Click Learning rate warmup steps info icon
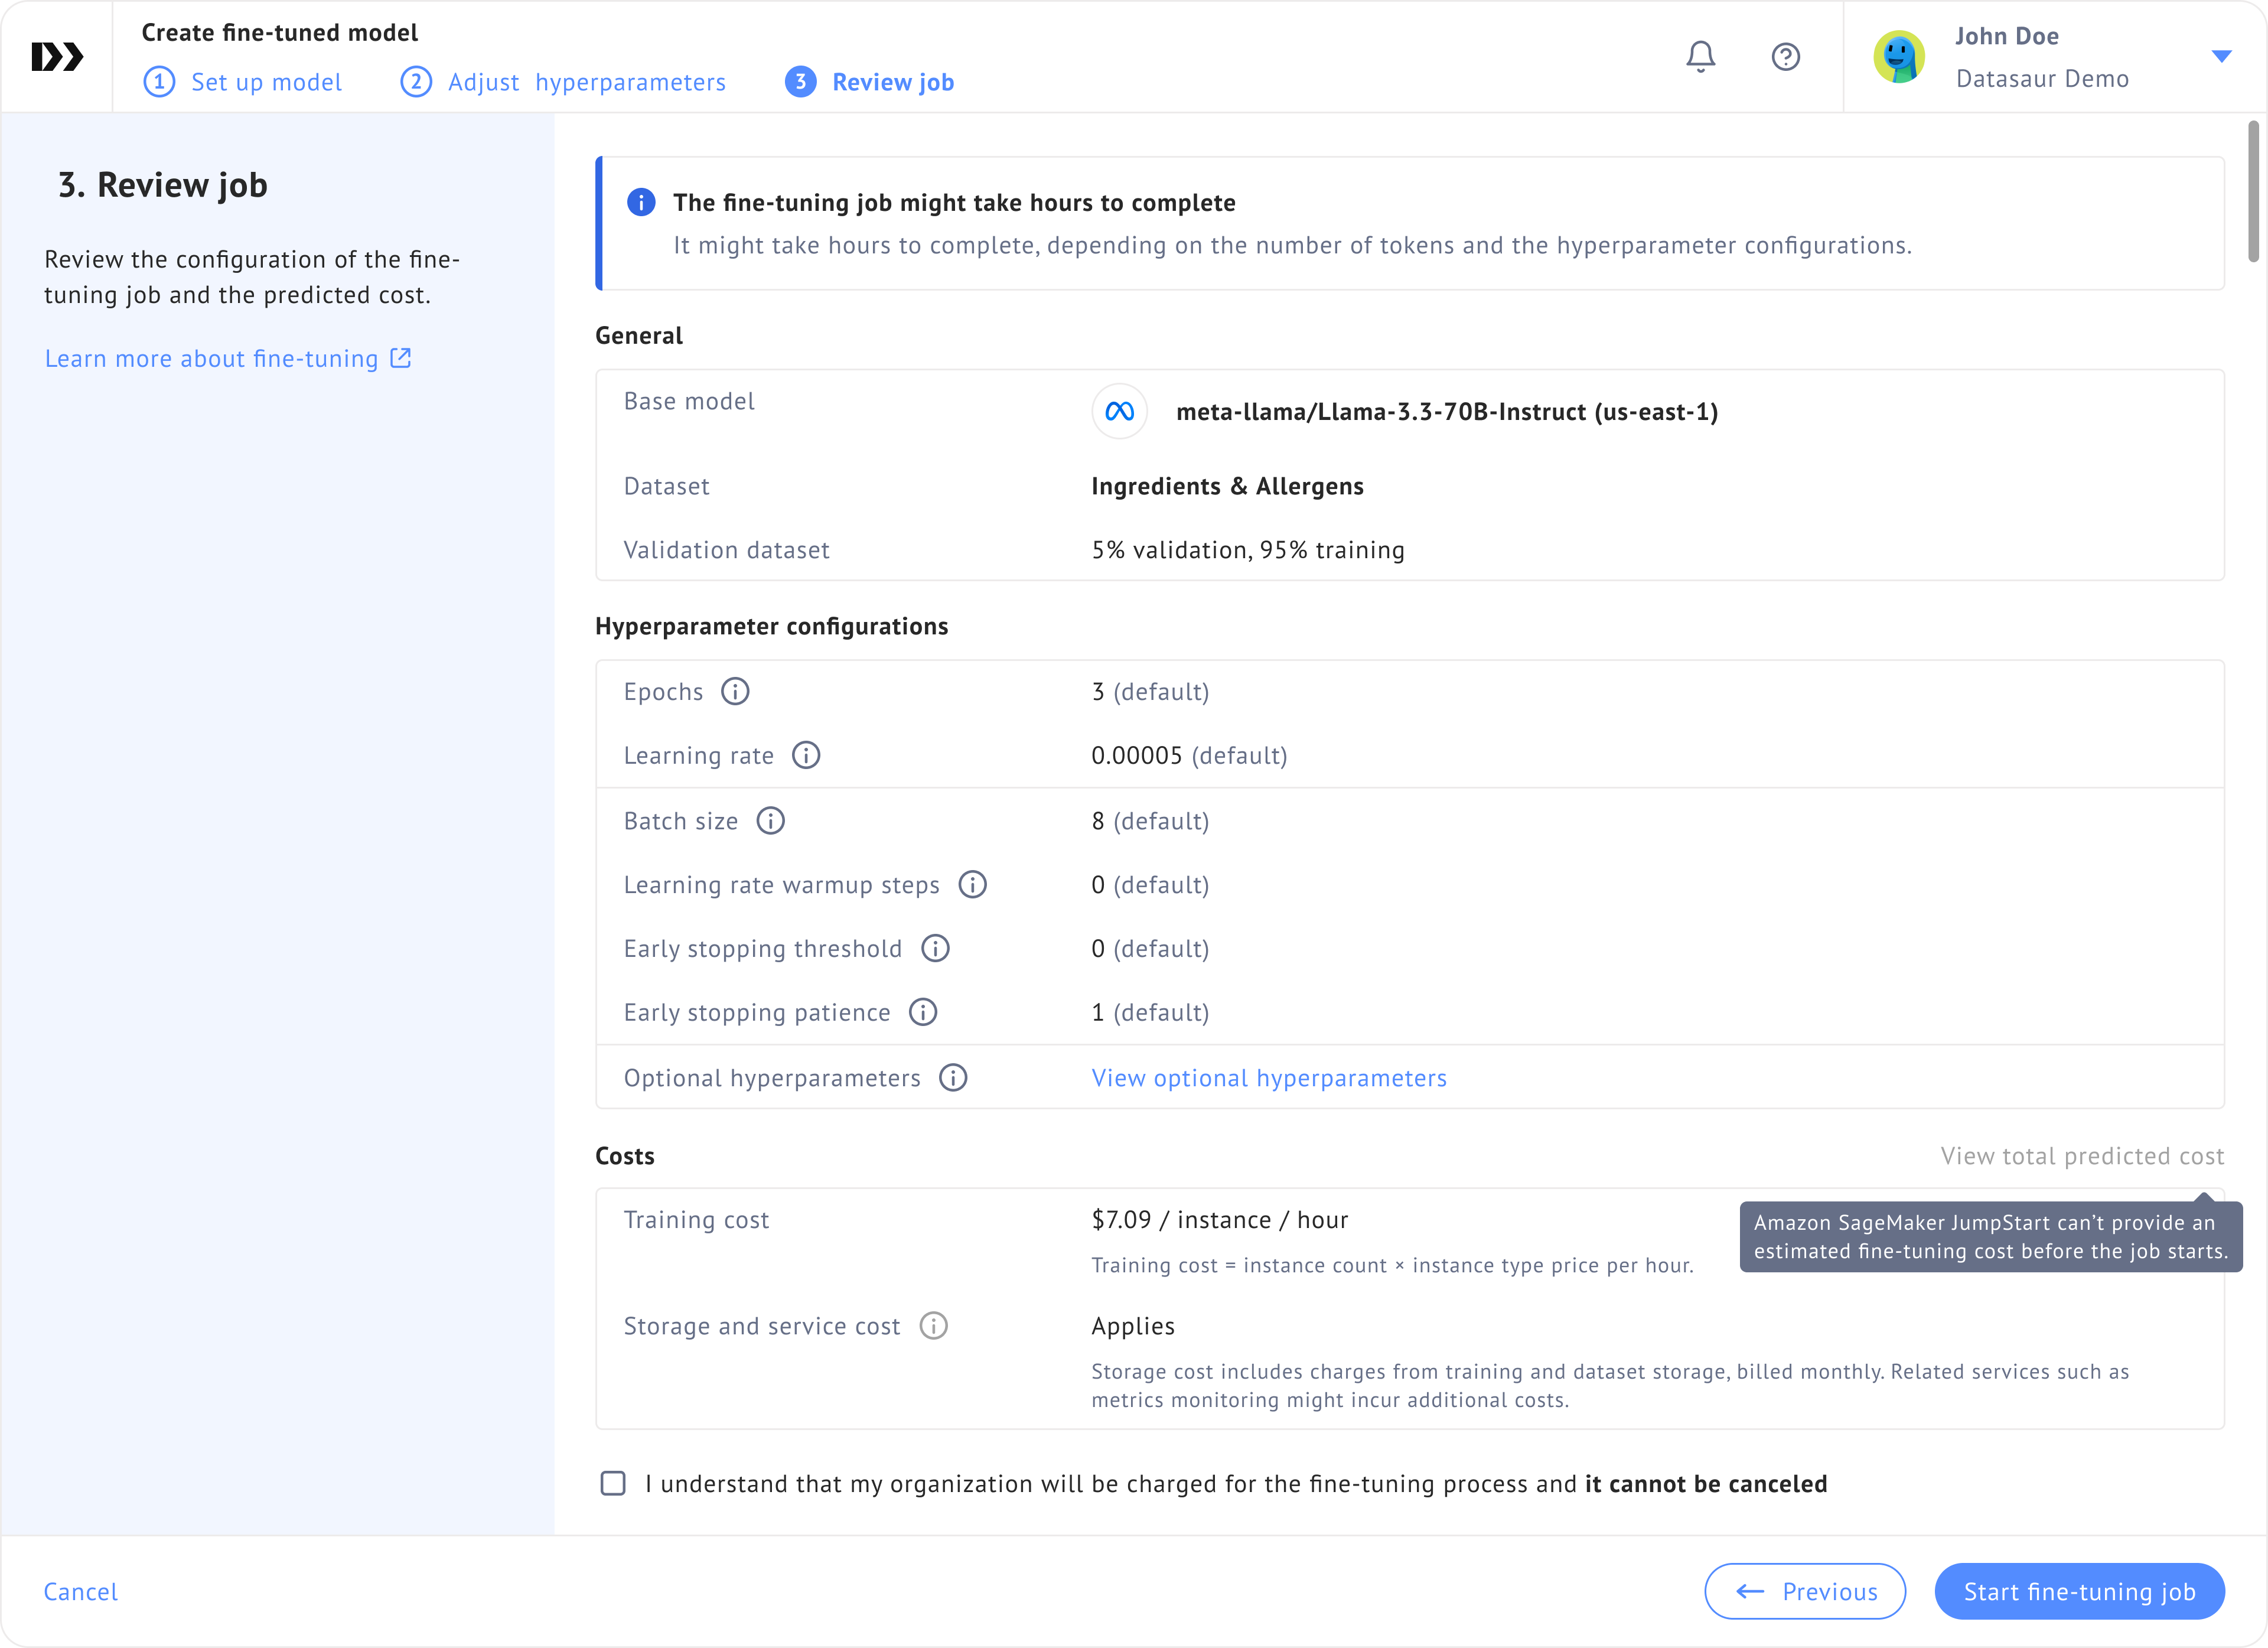The width and height of the screenshot is (2268, 1648). click(x=972, y=885)
